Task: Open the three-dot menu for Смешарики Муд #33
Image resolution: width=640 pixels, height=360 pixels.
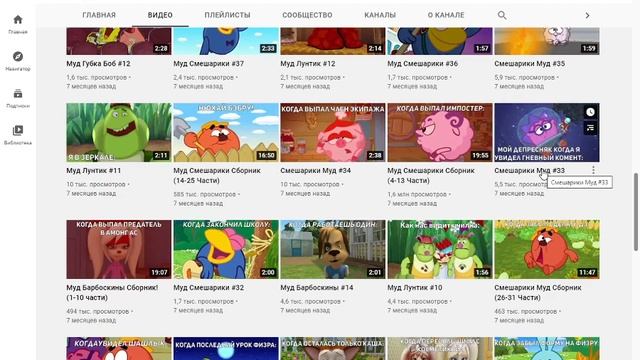Action: (x=593, y=170)
